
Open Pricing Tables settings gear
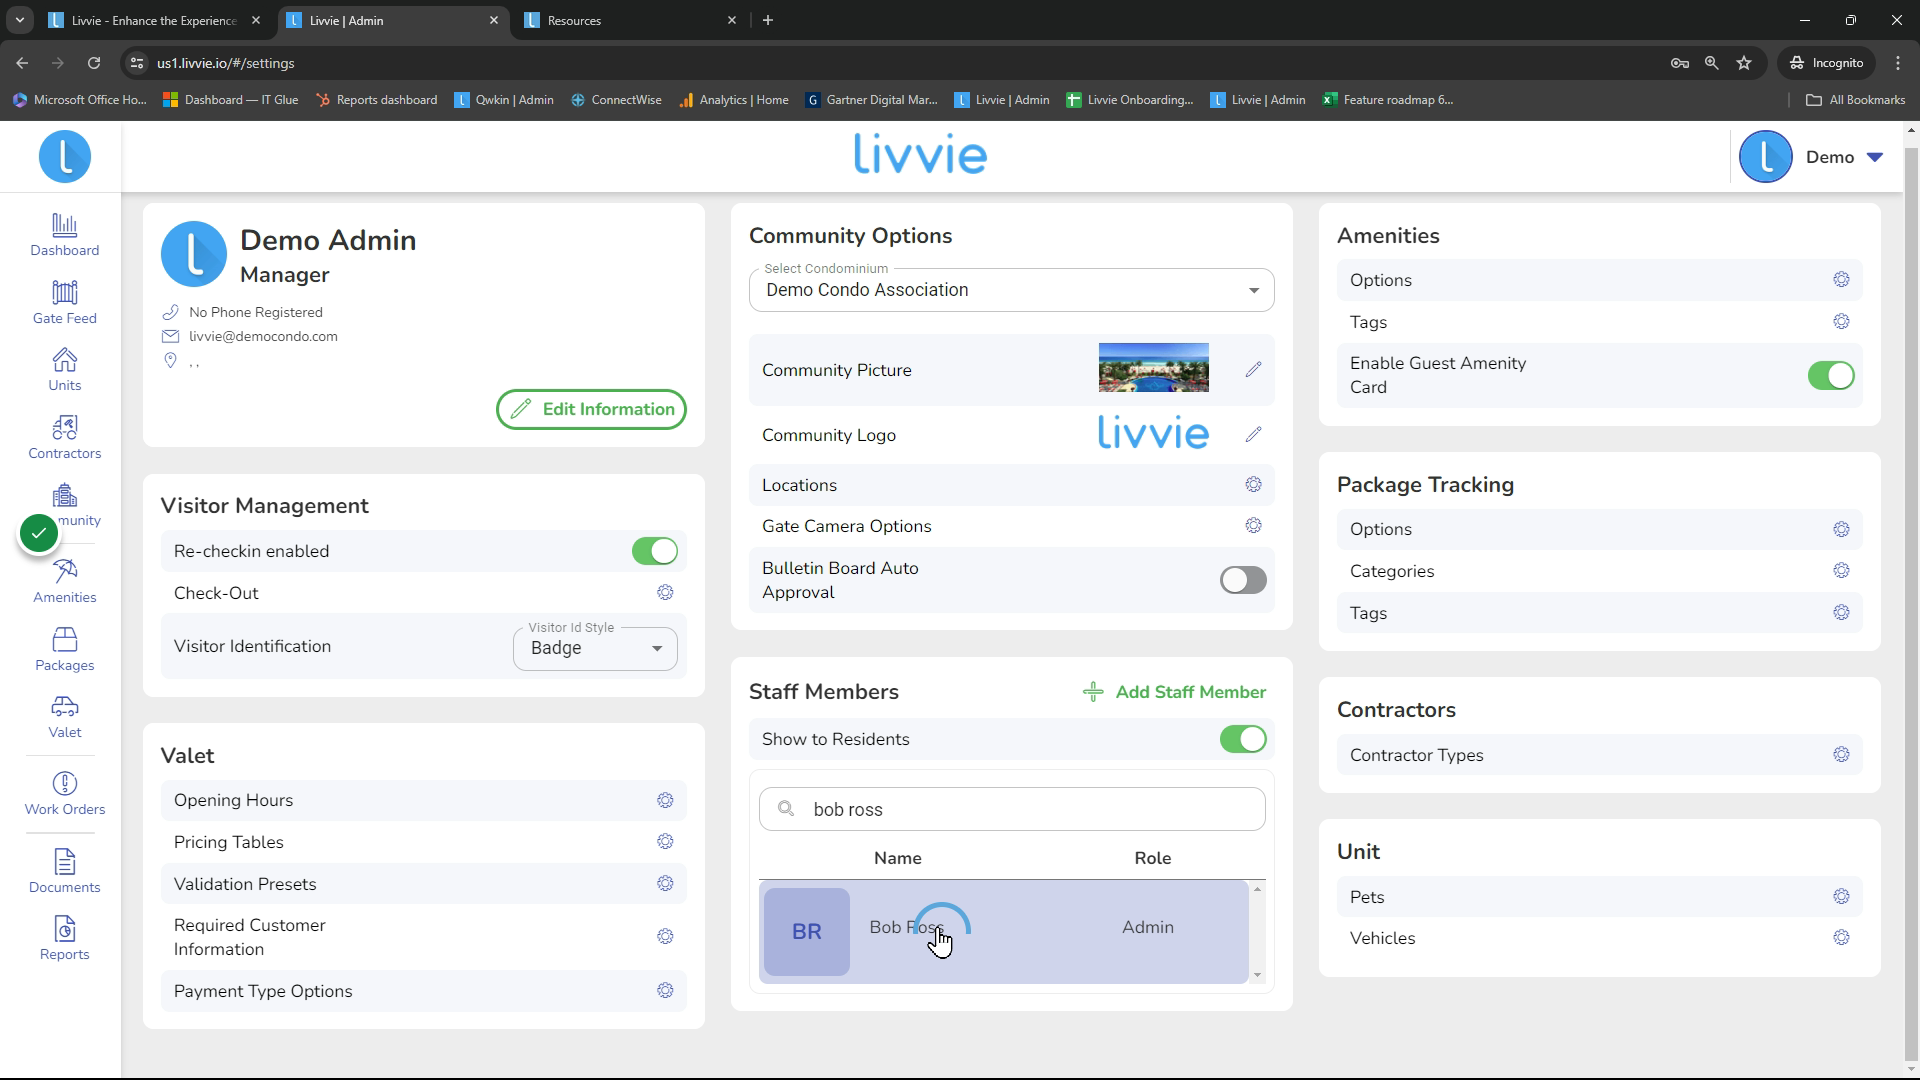[x=665, y=842]
